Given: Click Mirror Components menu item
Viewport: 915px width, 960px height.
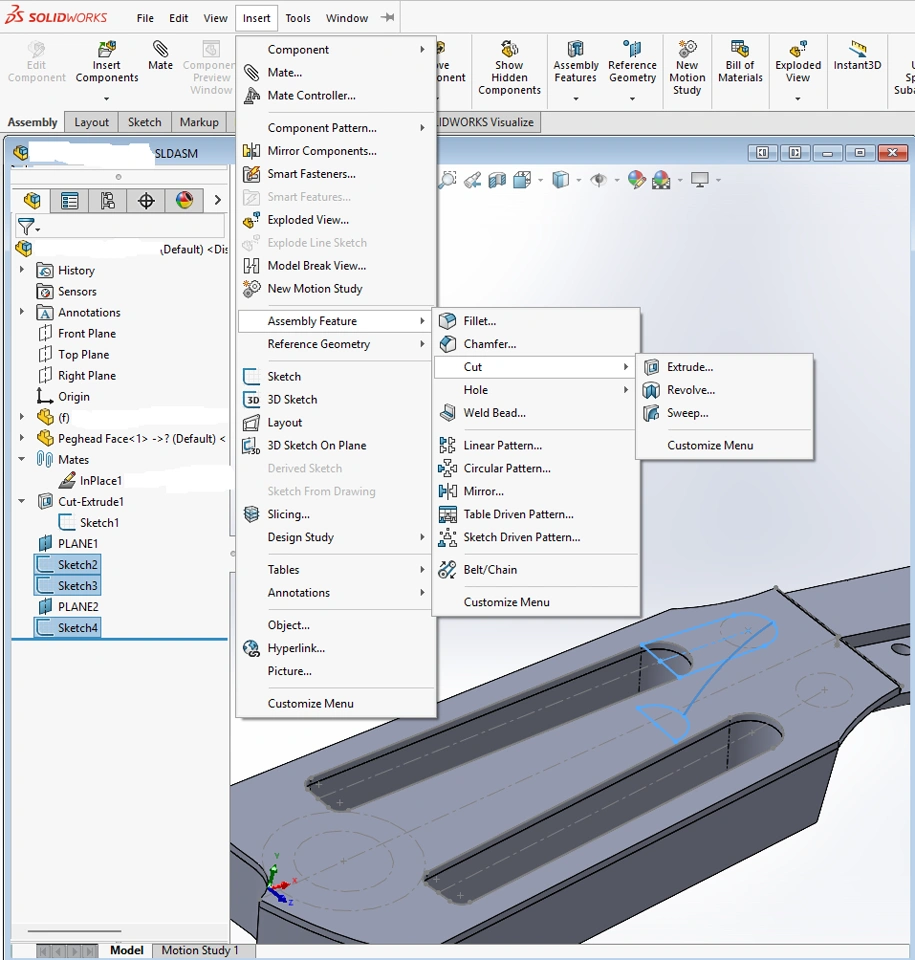Looking at the screenshot, I should click(336, 151).
